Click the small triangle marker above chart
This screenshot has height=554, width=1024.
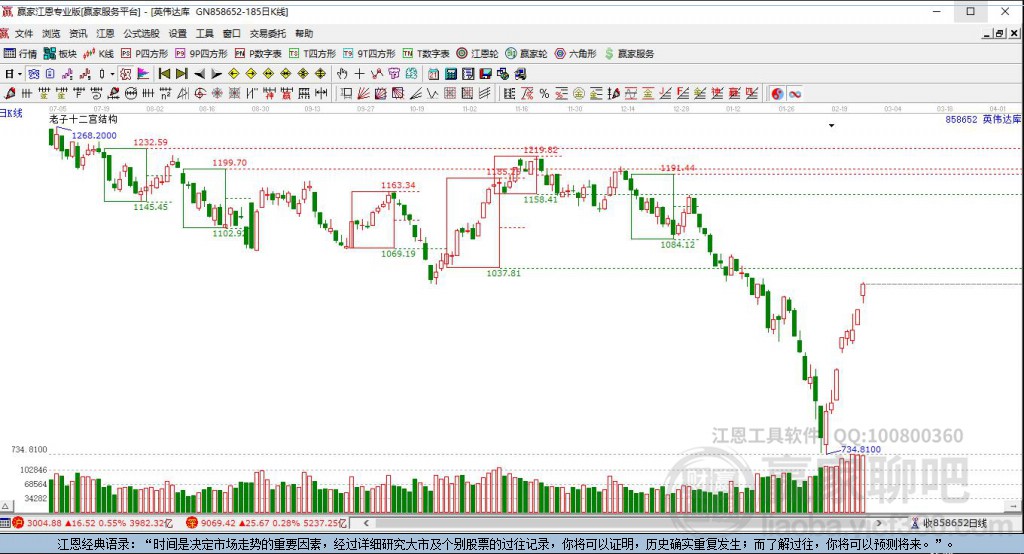[x=831, y=125]
